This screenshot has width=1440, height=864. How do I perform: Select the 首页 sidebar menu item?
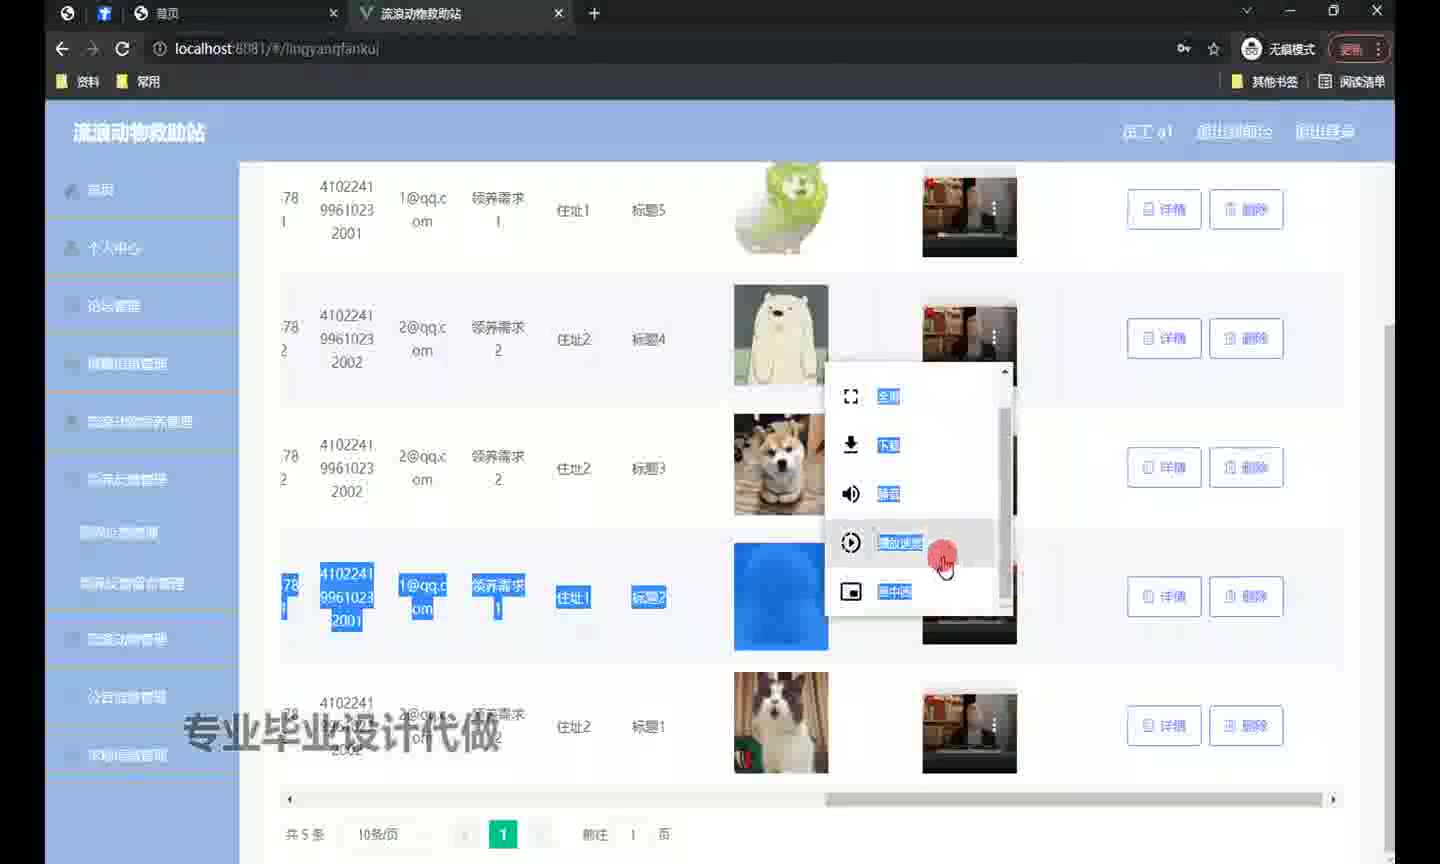coord(100,190)
